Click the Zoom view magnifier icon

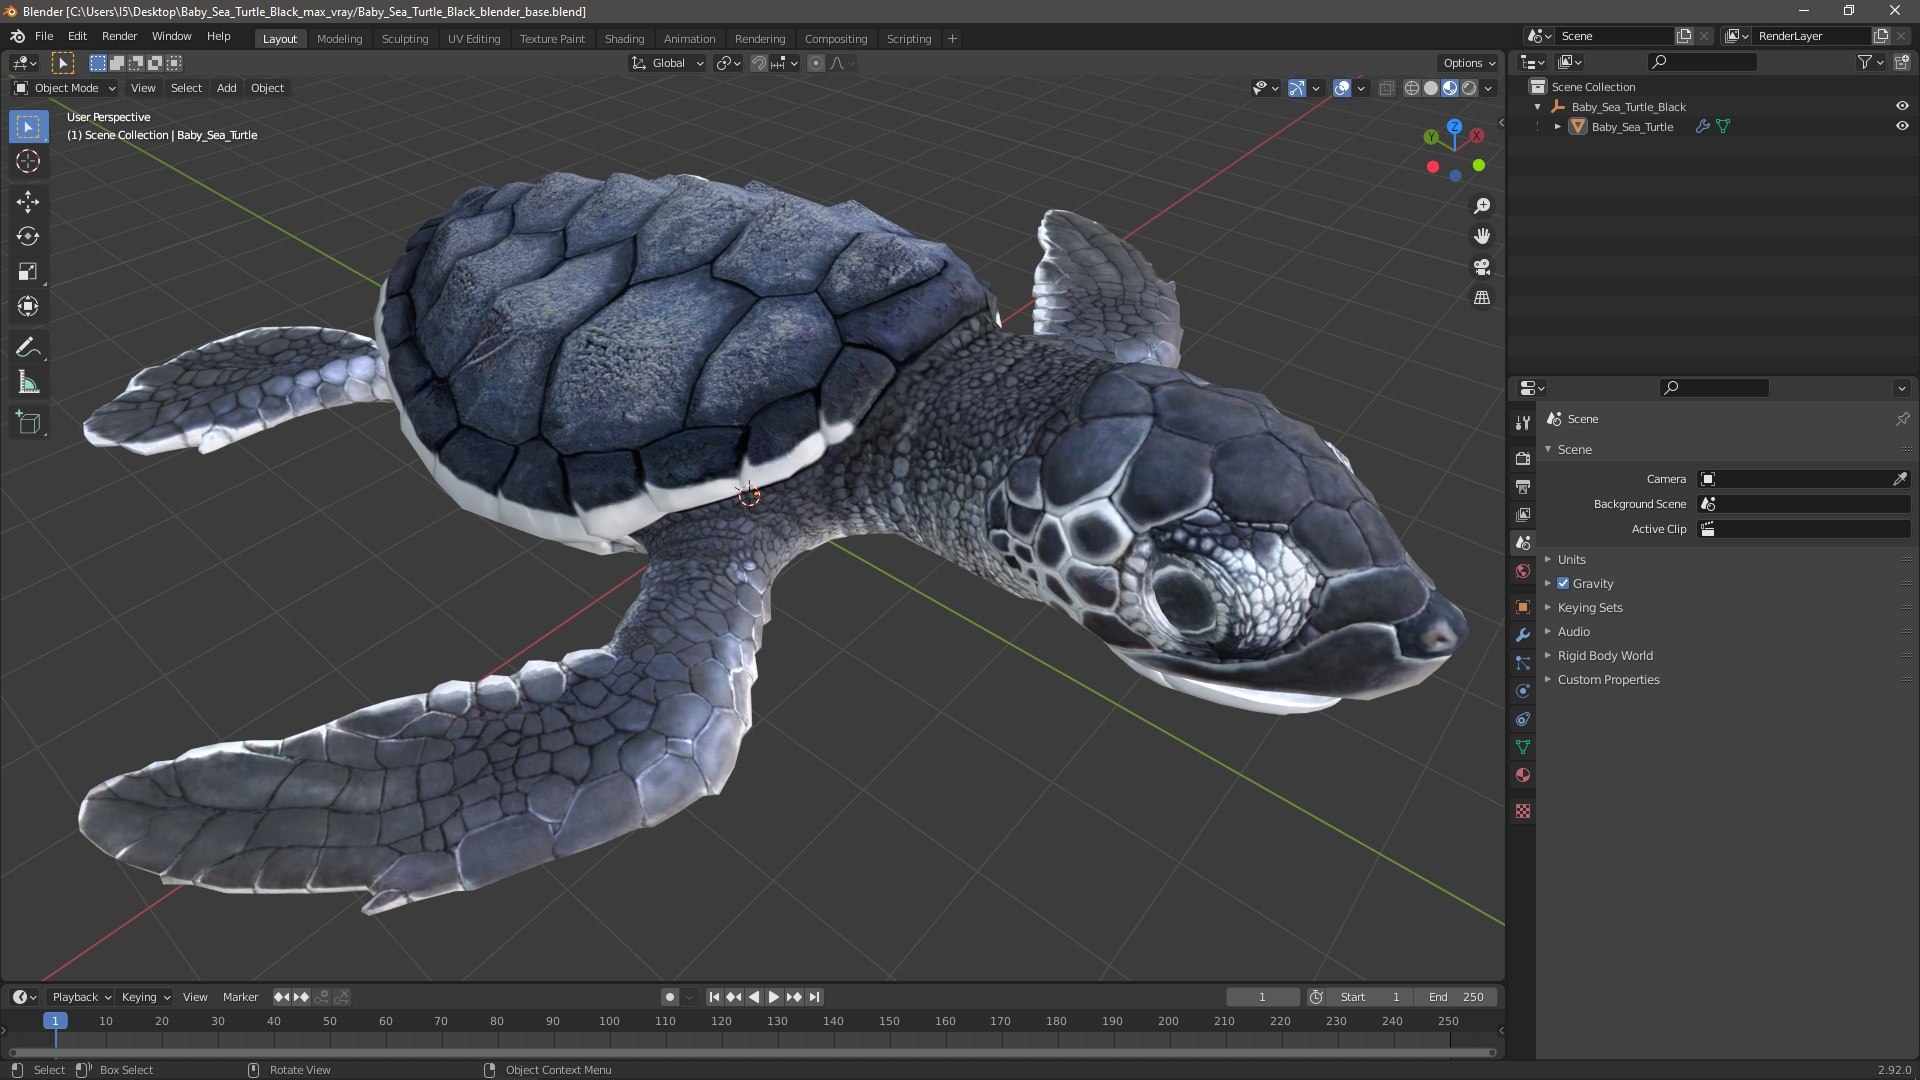pos(1482,206)
